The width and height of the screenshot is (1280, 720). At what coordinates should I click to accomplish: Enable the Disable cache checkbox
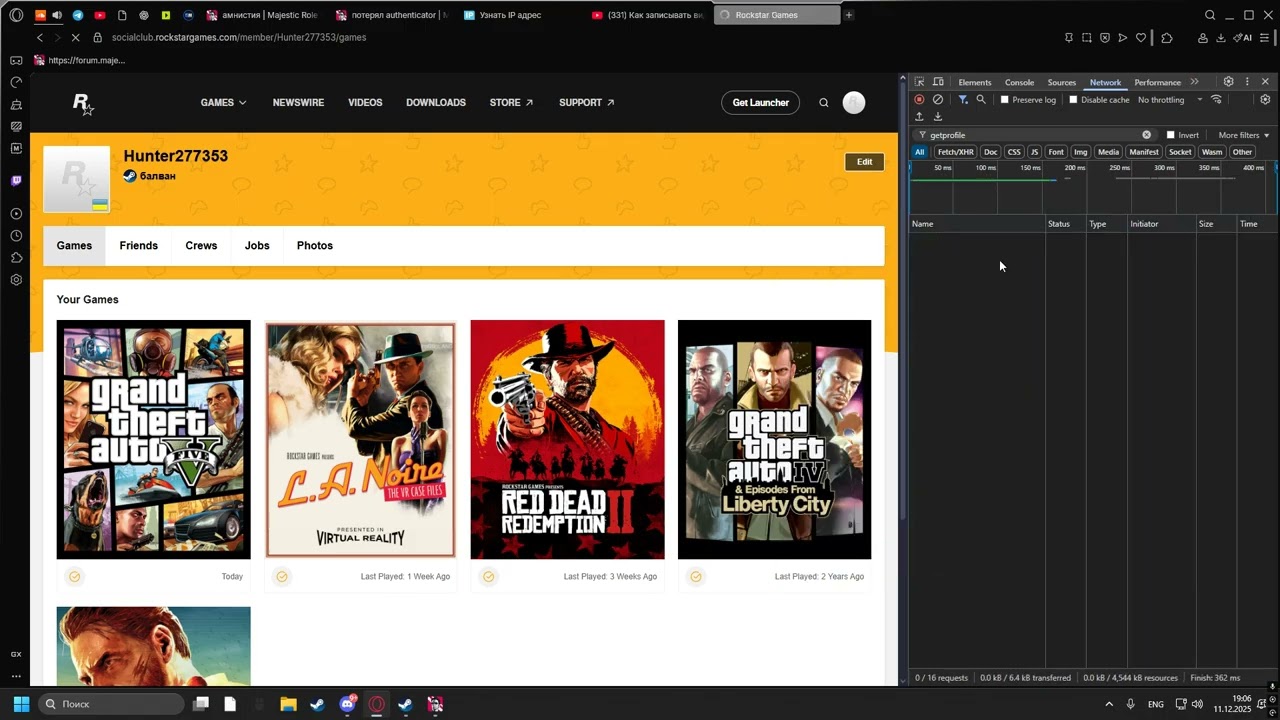click(x=1073, y=100)
